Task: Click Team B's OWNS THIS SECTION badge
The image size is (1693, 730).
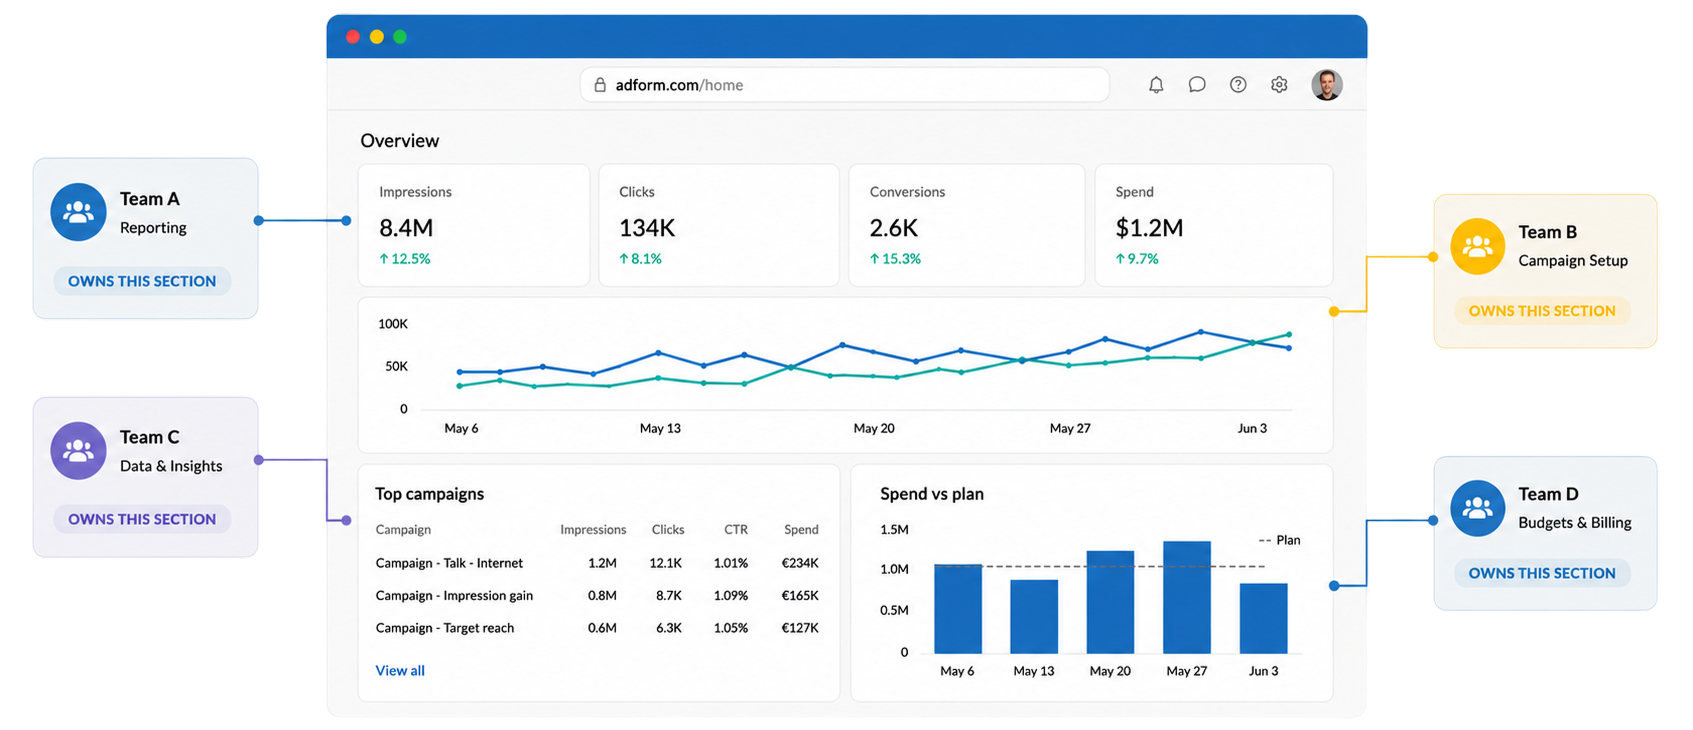Action: tap(1542, 311)
